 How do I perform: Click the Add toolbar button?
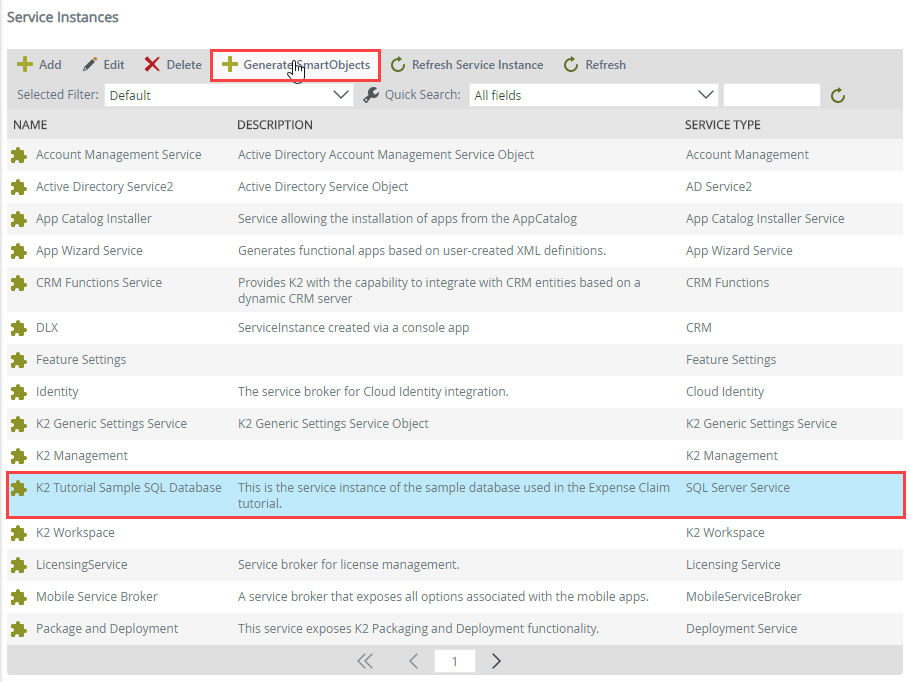39,65
